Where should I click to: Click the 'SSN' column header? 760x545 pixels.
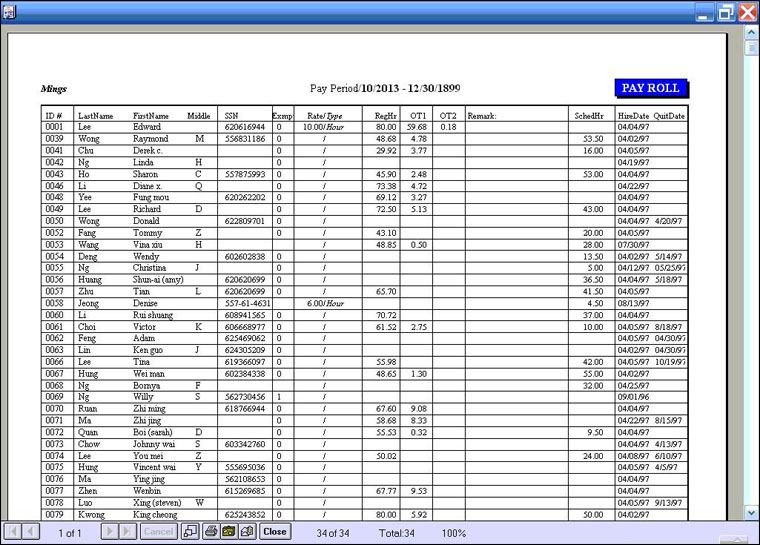(231, 116)
